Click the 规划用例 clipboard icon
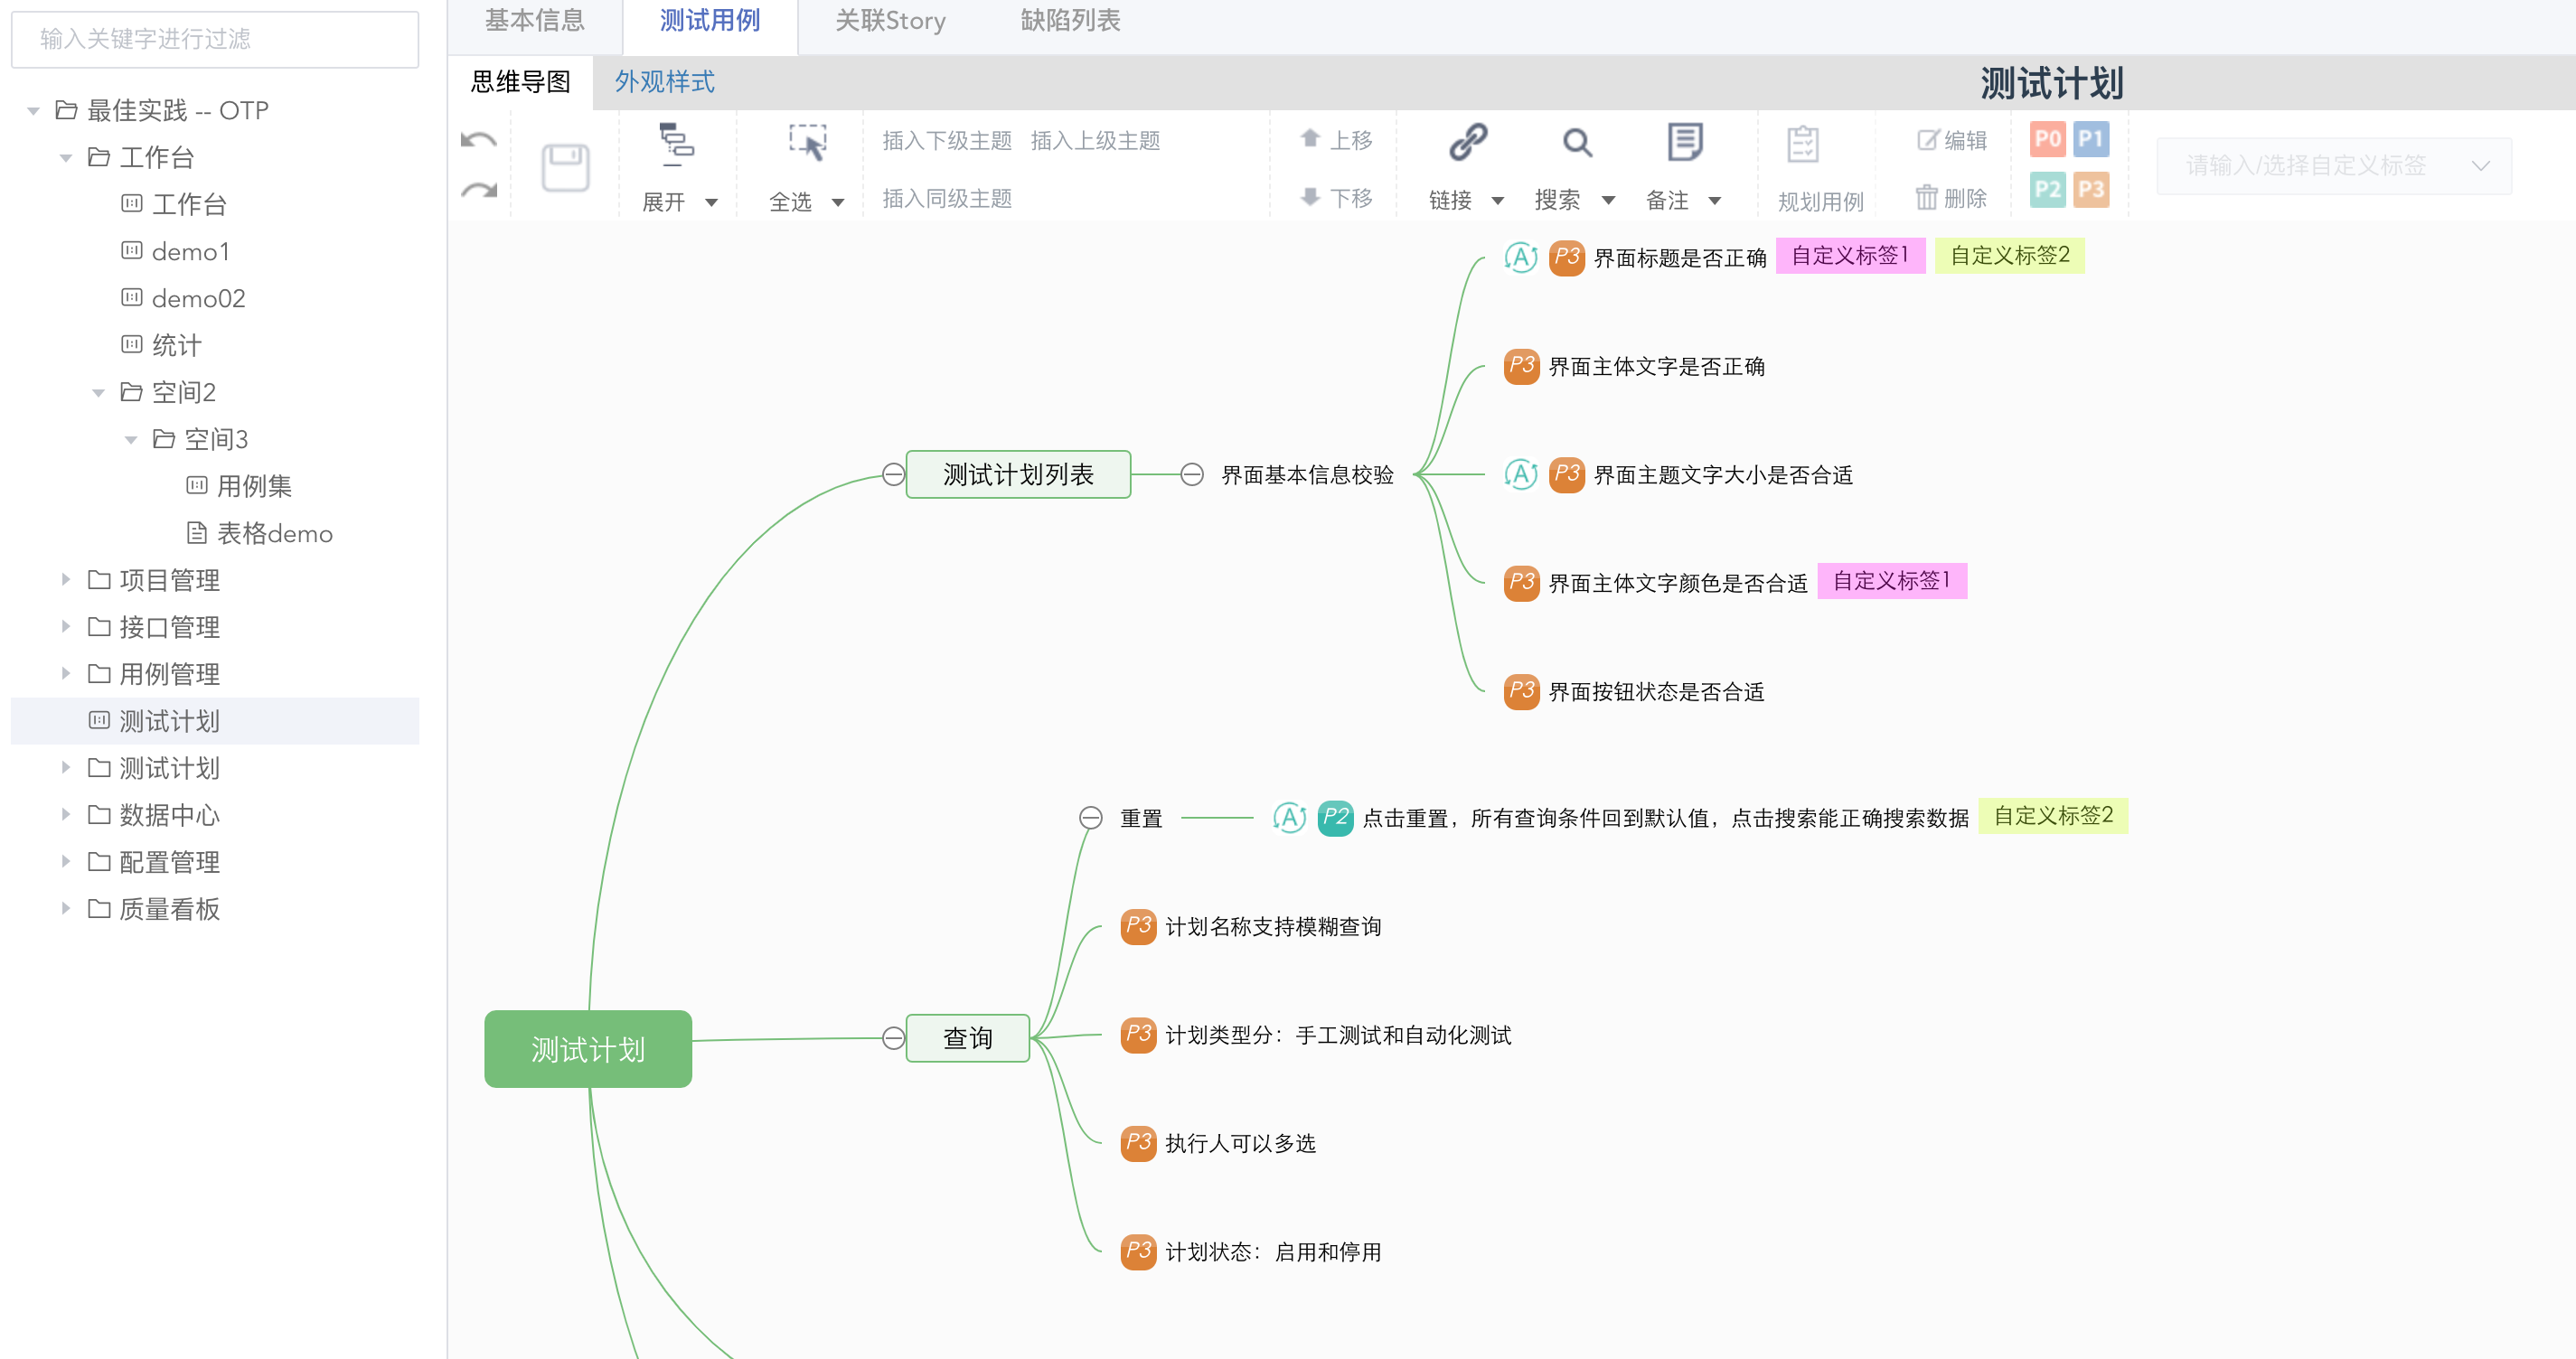The width and height of the screenshot is (2576, 1359). pyautogui.click(x=1802, y=144)
